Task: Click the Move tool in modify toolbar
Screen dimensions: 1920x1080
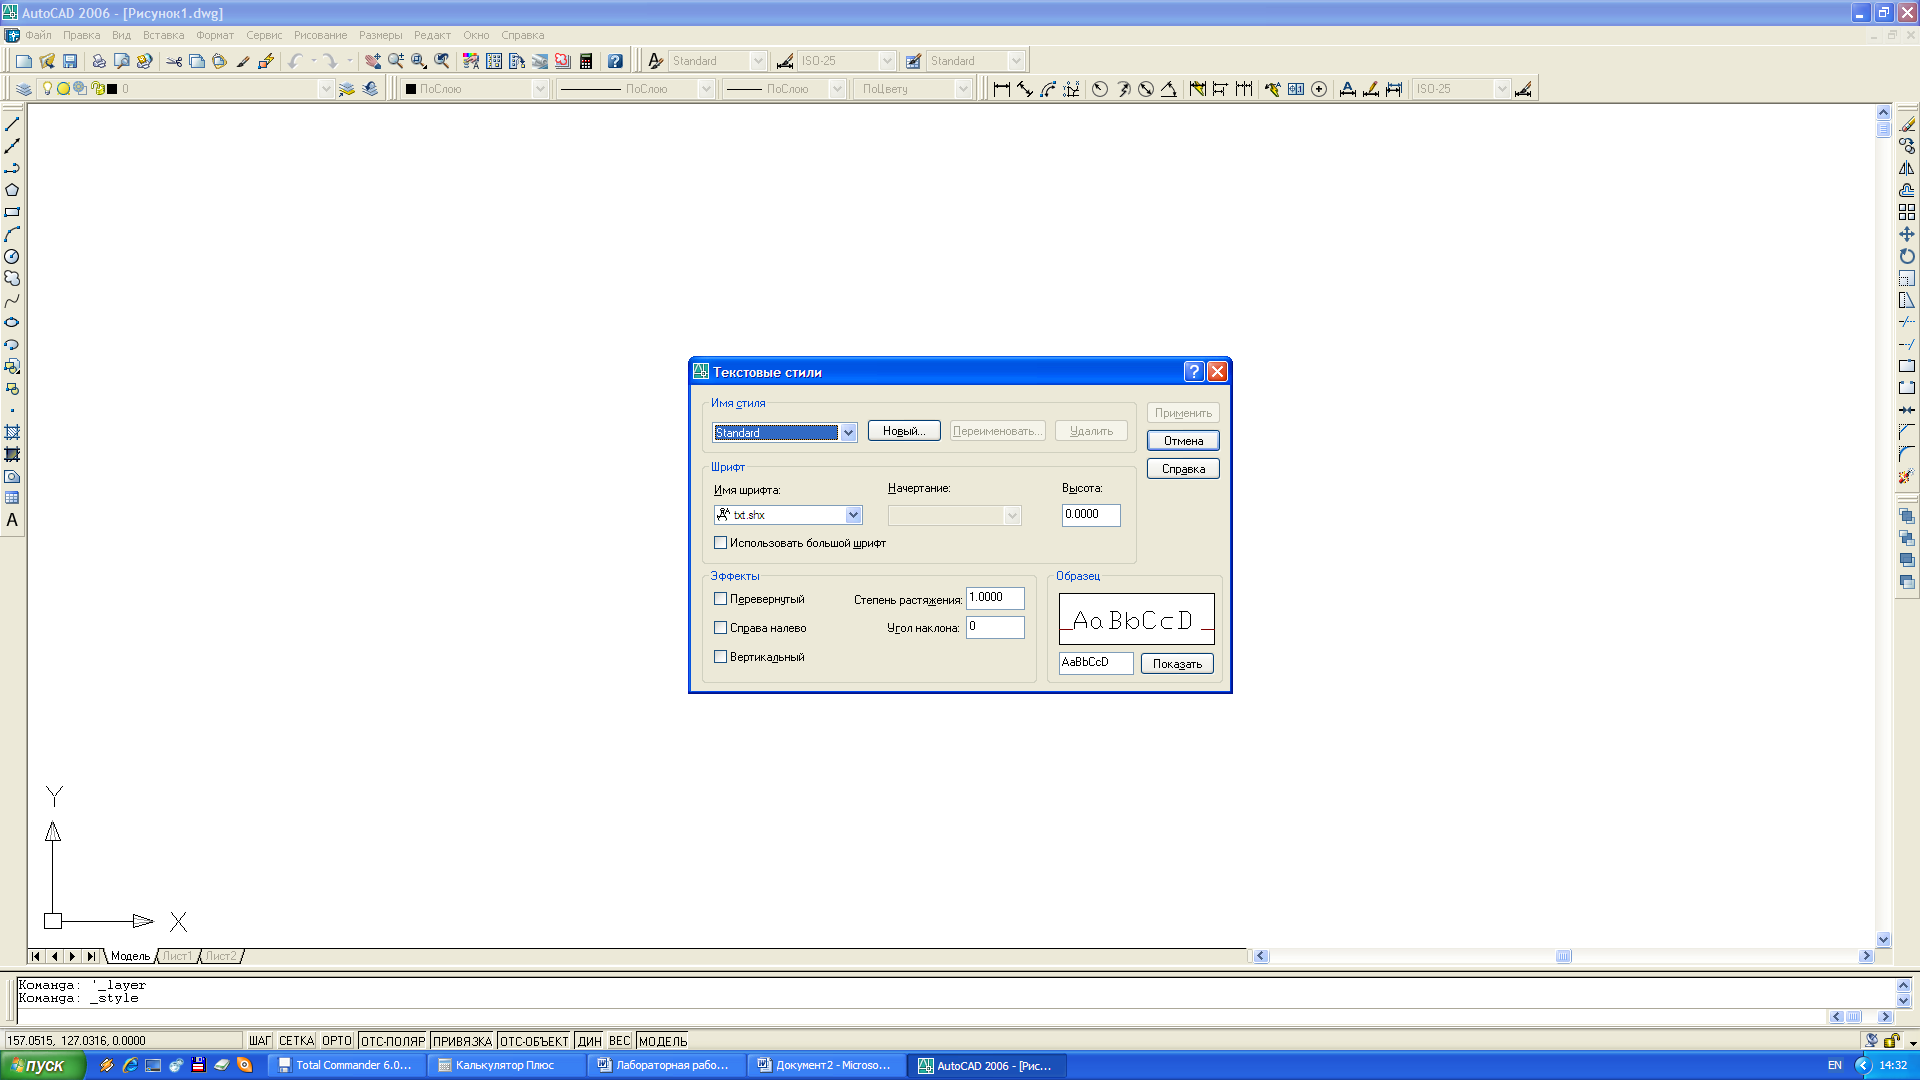Action: (1907, 234)
